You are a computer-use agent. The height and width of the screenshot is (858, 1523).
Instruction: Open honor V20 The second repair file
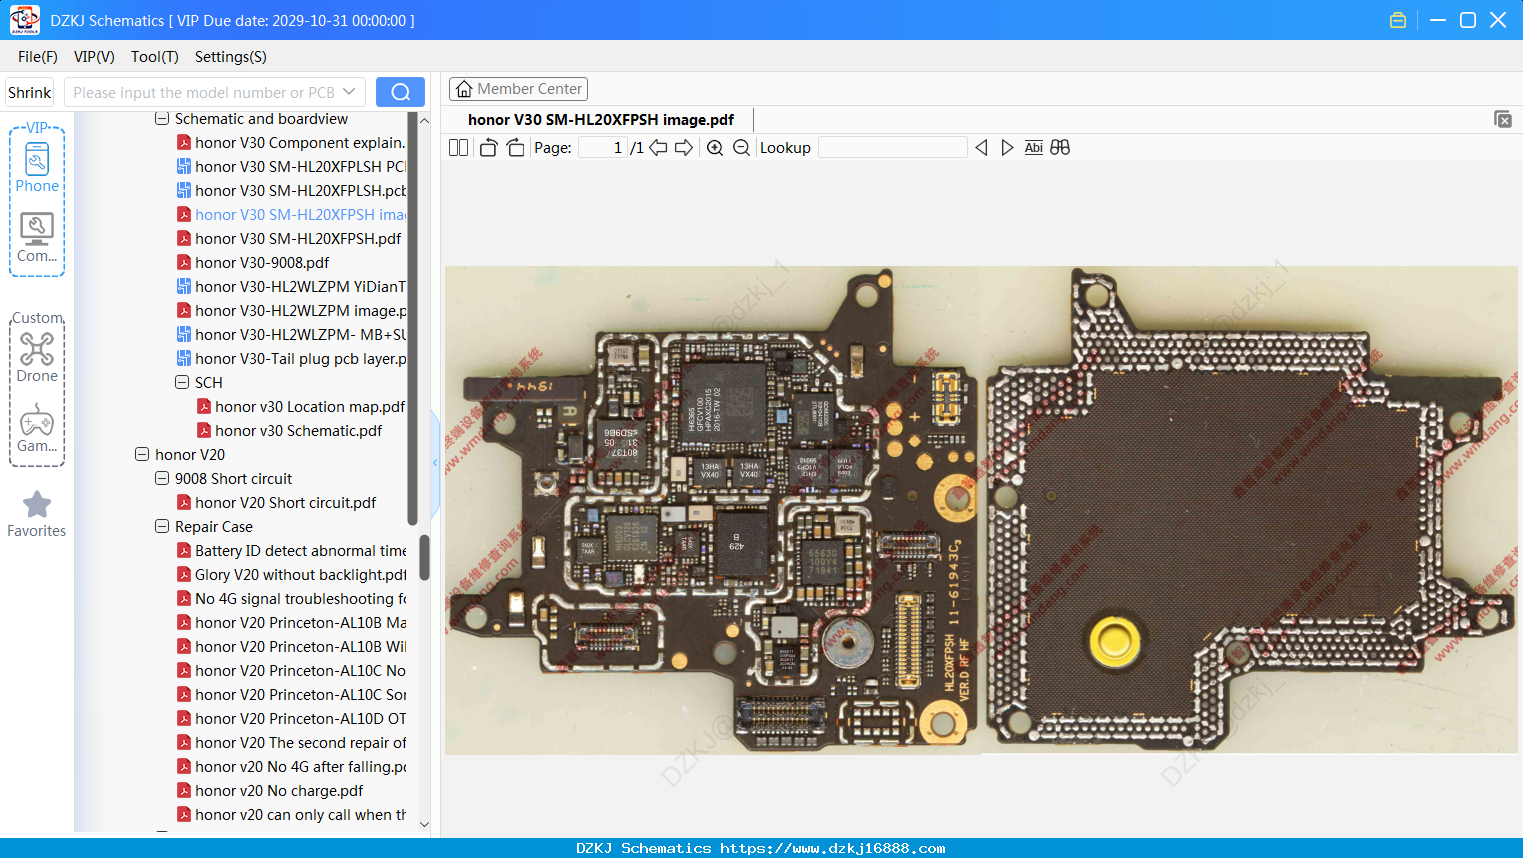pos(292,743)
